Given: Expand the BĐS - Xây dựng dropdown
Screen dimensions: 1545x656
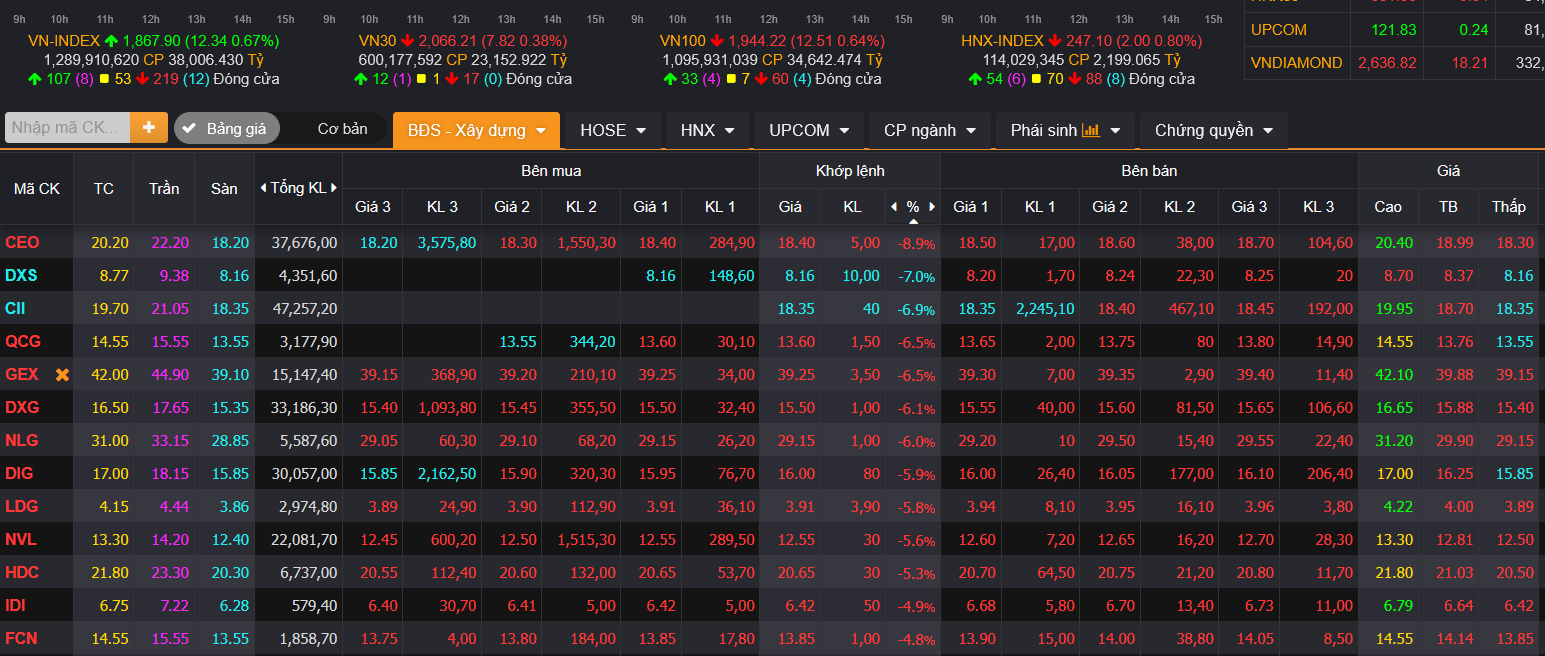Looking at the screenshot, I should click(x=475, y=130).
